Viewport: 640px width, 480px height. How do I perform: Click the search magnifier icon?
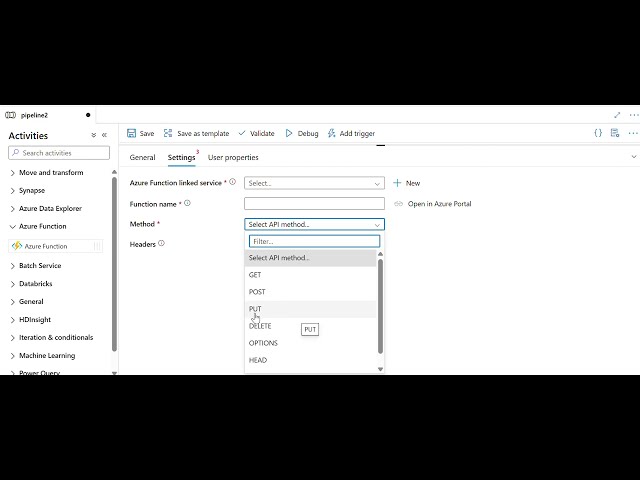pos(16,153)
